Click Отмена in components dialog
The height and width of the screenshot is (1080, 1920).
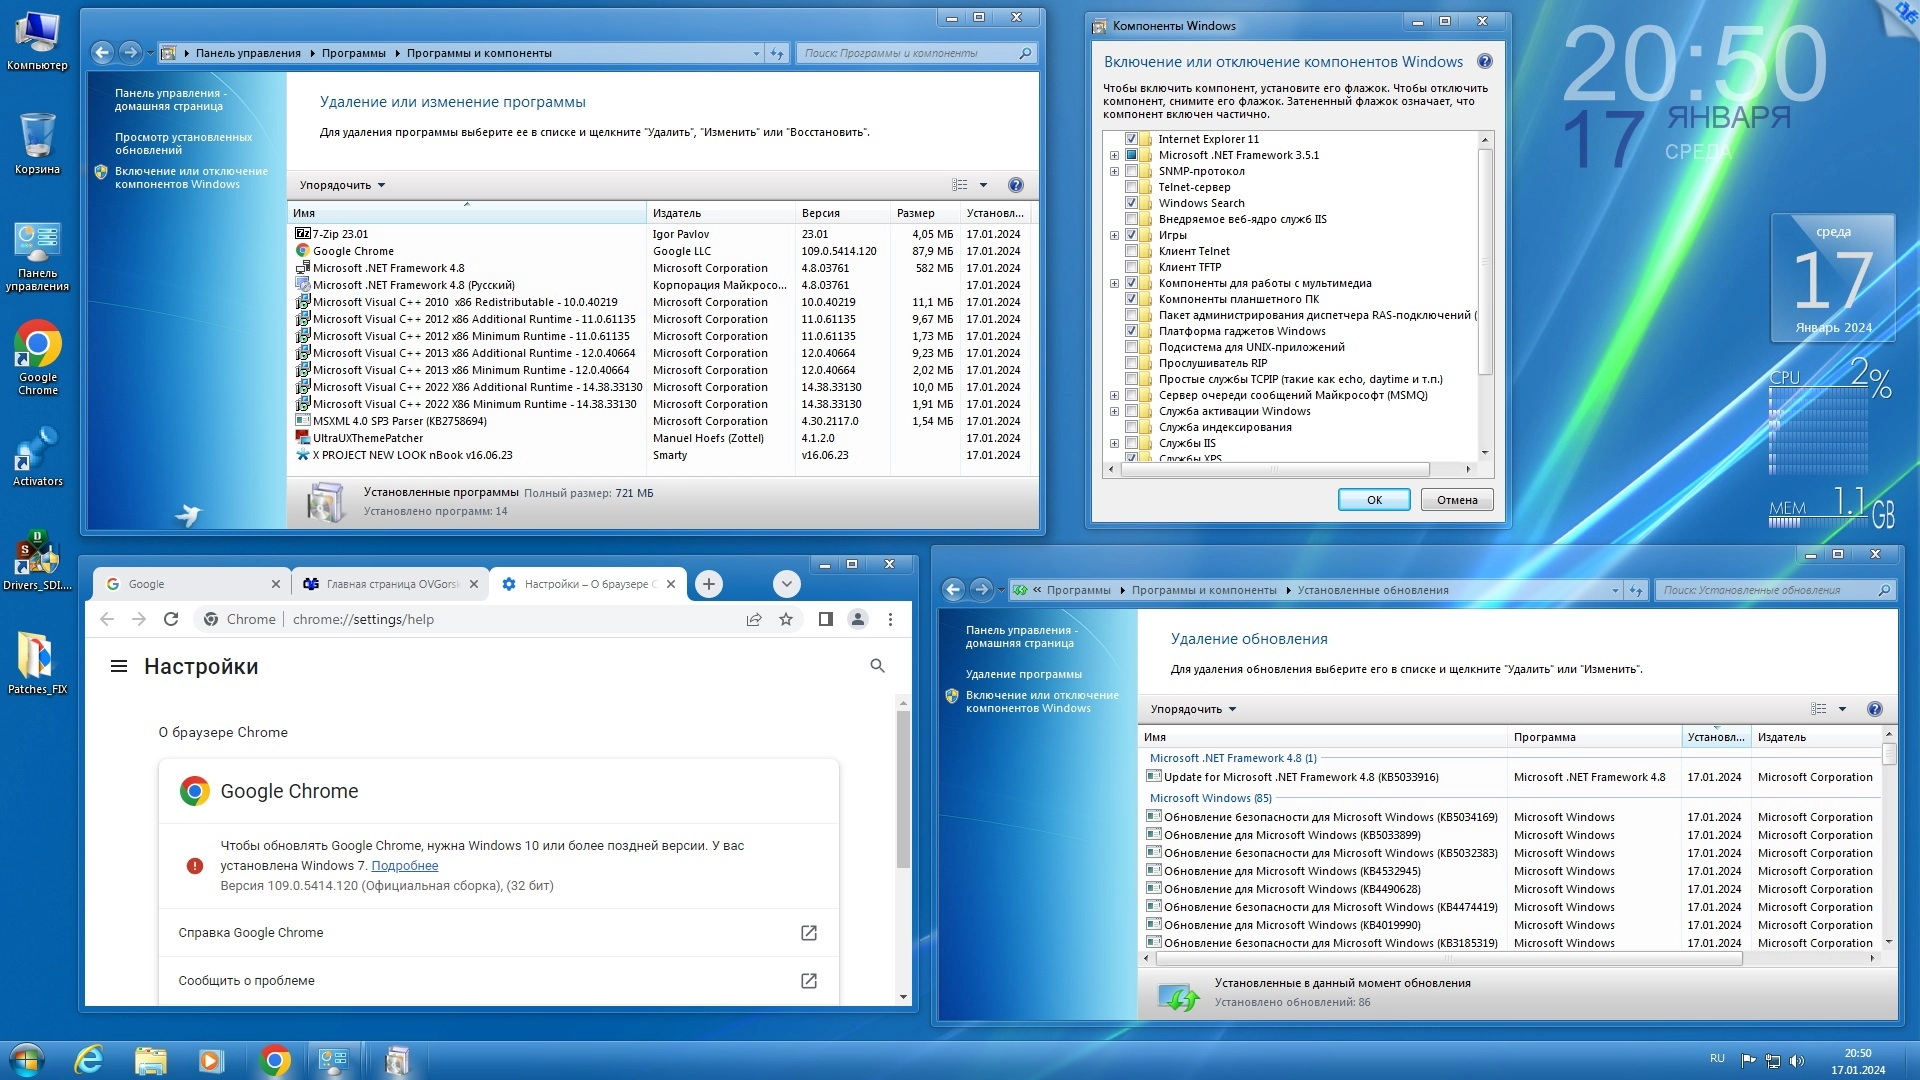pyautogui.click(x=1456, y=500)
